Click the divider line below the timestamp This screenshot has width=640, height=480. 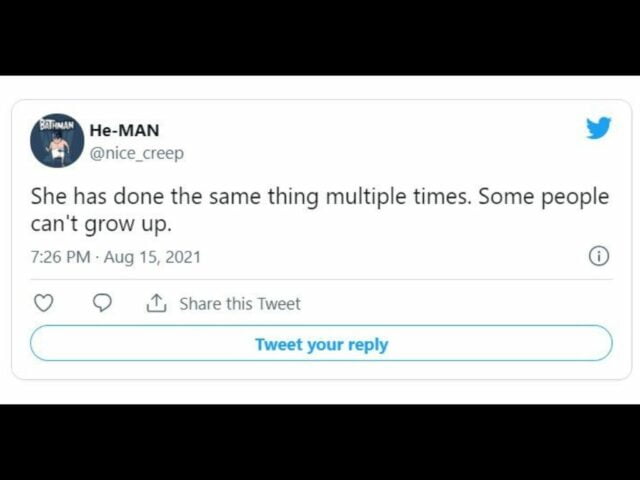320,280
